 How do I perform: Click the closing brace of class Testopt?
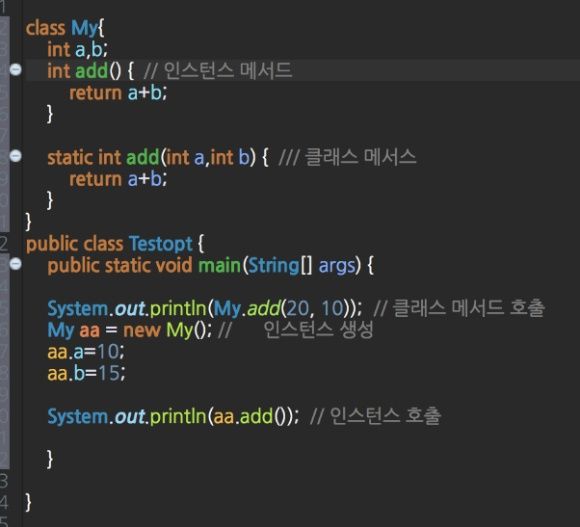[28, 503]
